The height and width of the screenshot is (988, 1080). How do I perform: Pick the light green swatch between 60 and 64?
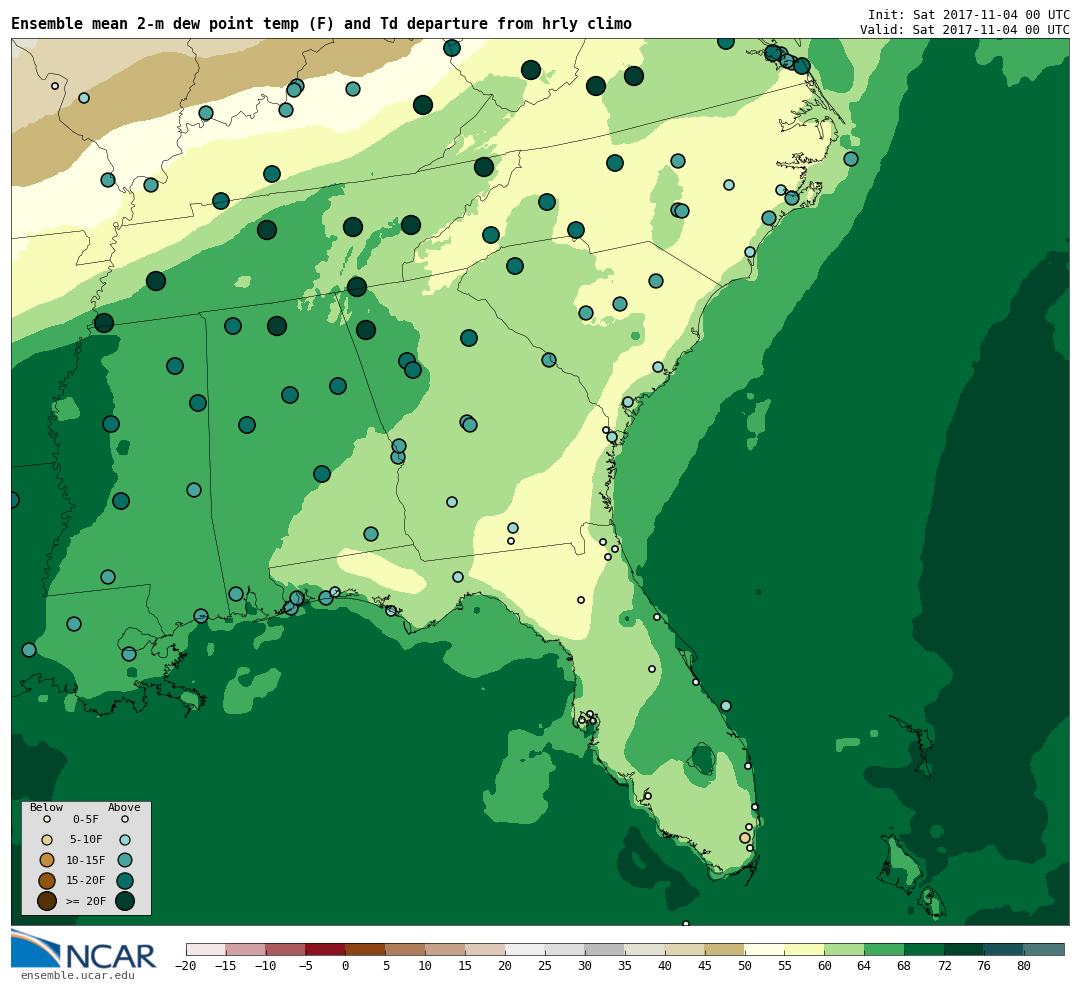[845, 949]
